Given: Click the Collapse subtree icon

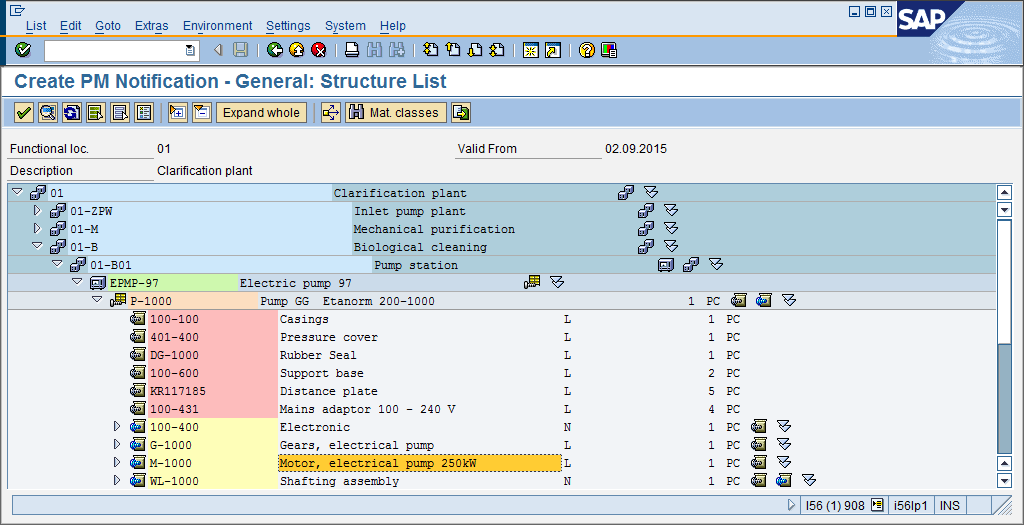Looking at the screenshot, I should (202, 113).
